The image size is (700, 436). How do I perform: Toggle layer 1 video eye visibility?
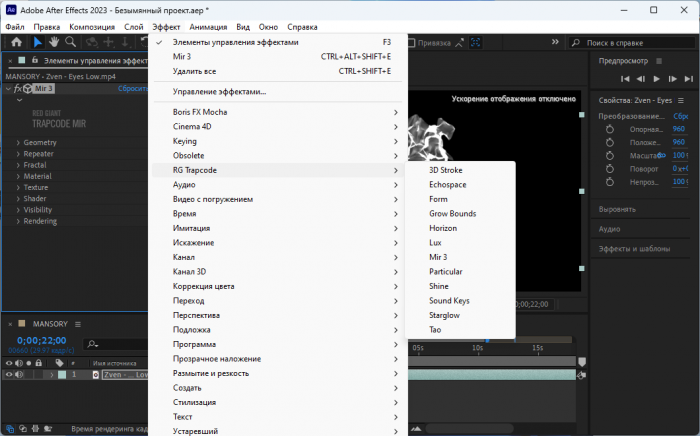click(x=9, y=374)
